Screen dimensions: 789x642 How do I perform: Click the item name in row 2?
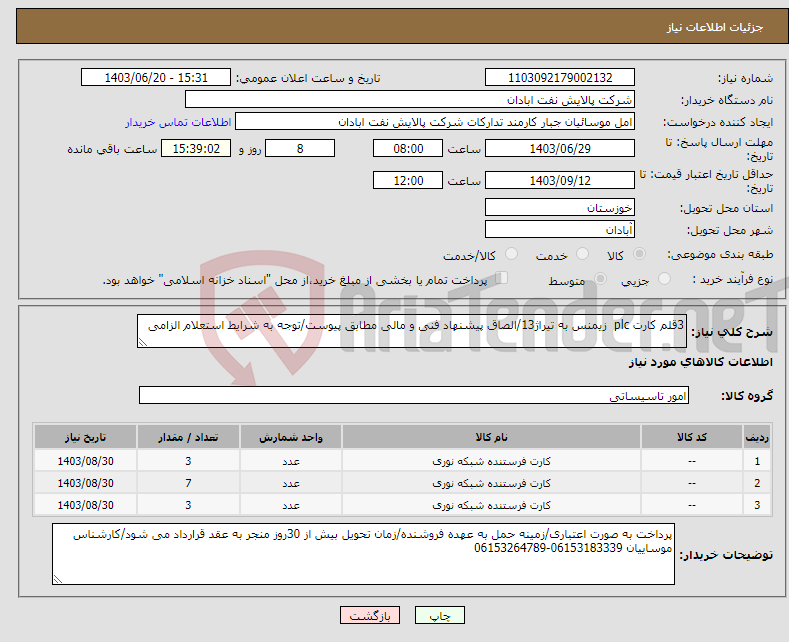coord(491,483)
